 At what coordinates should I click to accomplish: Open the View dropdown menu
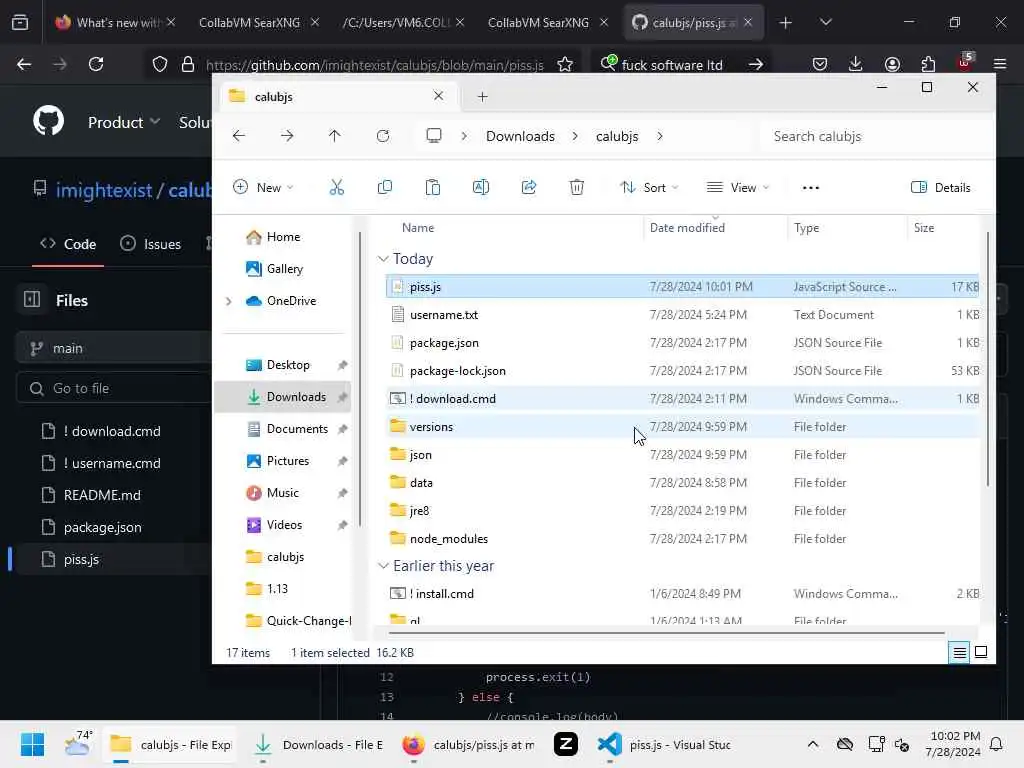pyautogui.click(x=738, y=187)
